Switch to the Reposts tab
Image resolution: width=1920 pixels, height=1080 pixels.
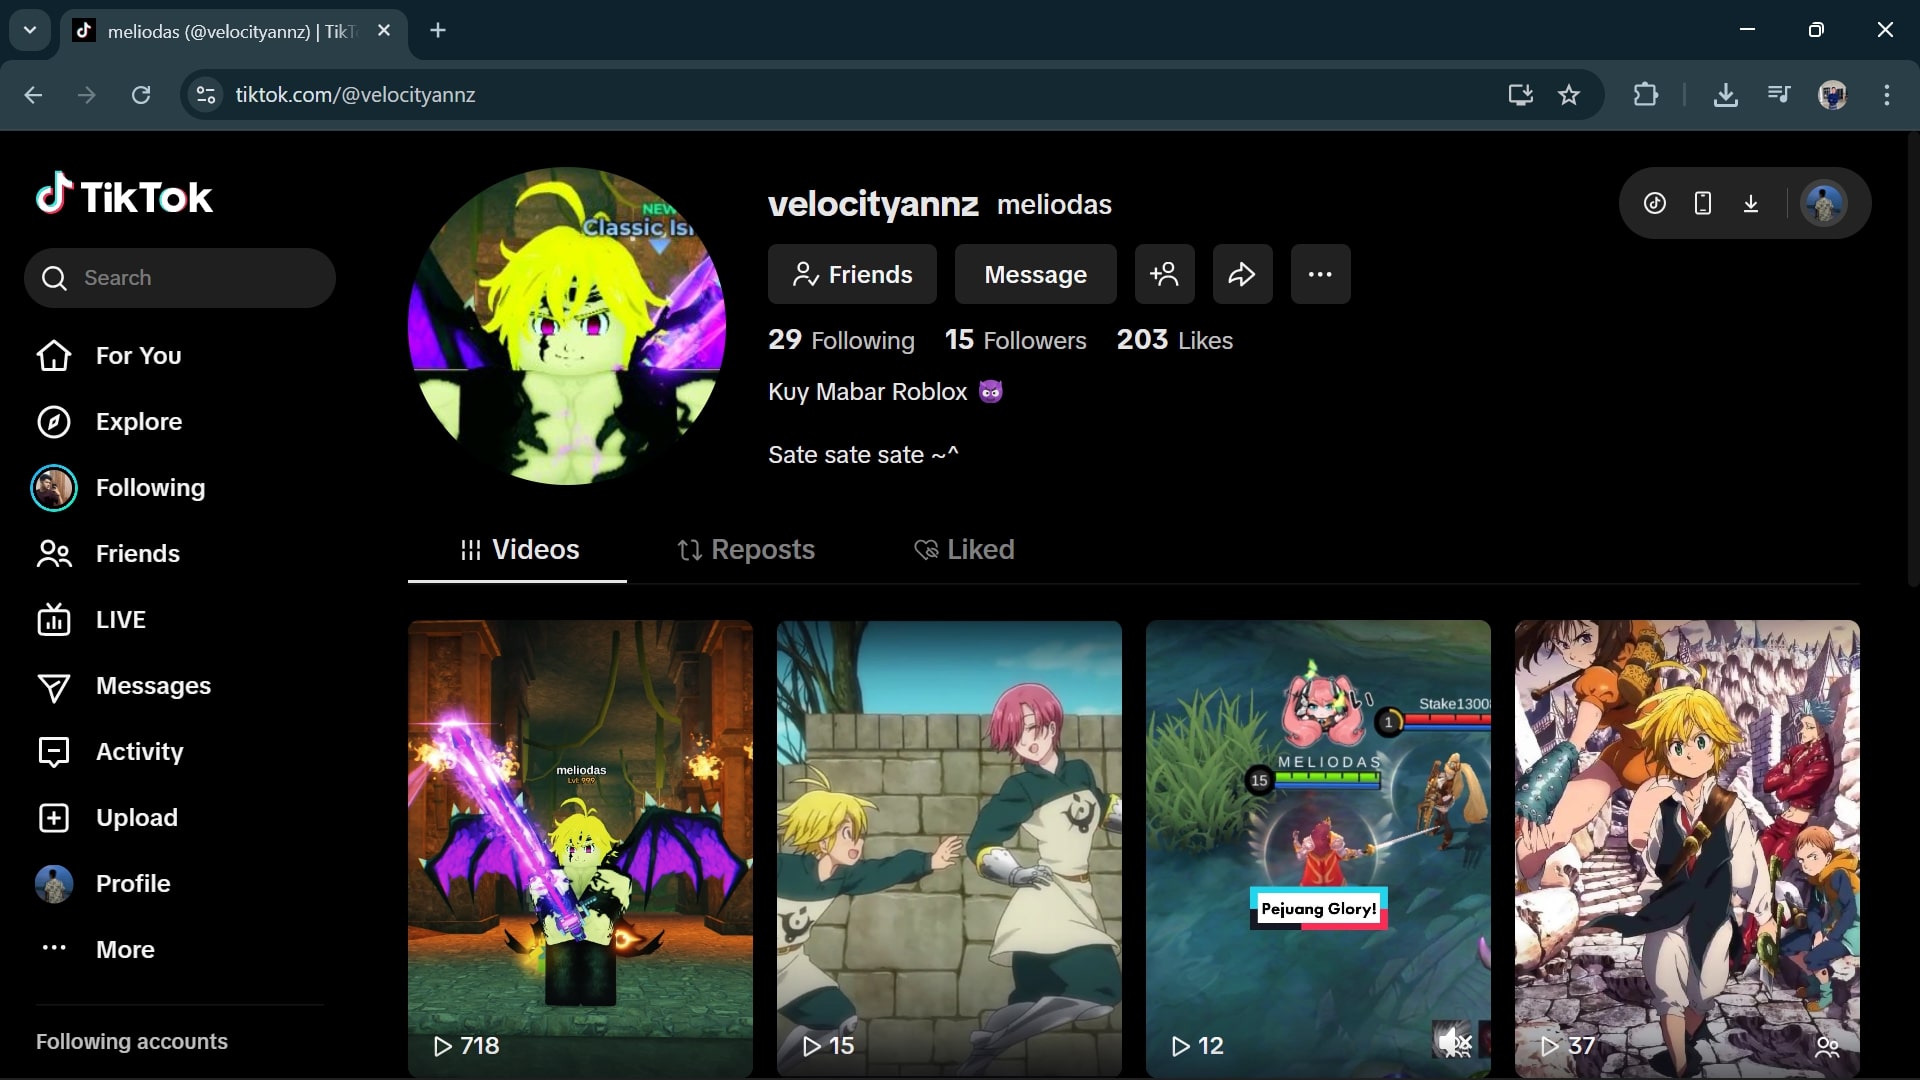coord(746,550)
